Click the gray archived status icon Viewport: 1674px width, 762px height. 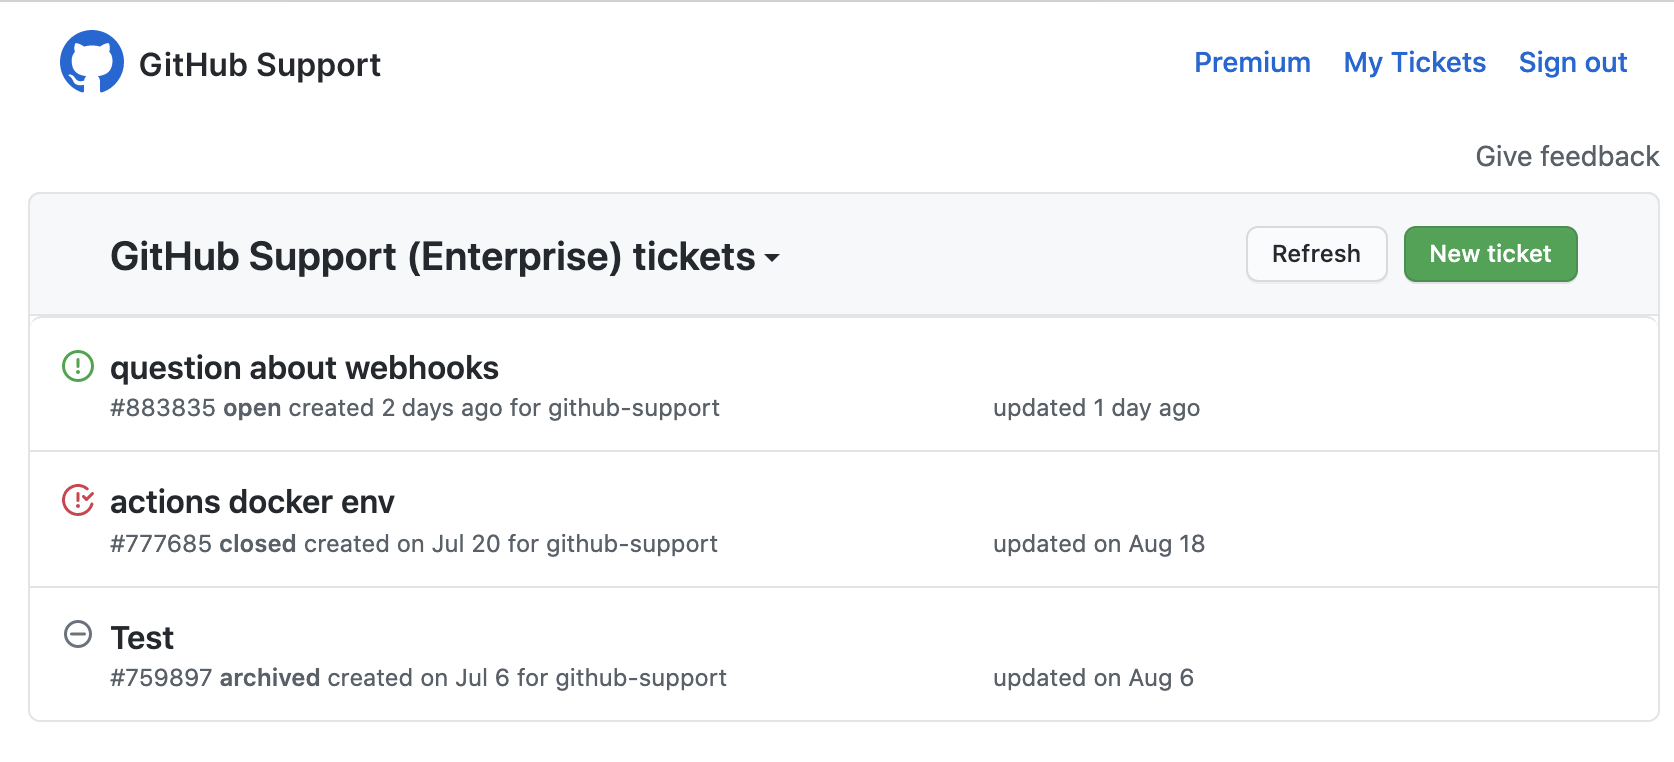(x=78, y=634)
